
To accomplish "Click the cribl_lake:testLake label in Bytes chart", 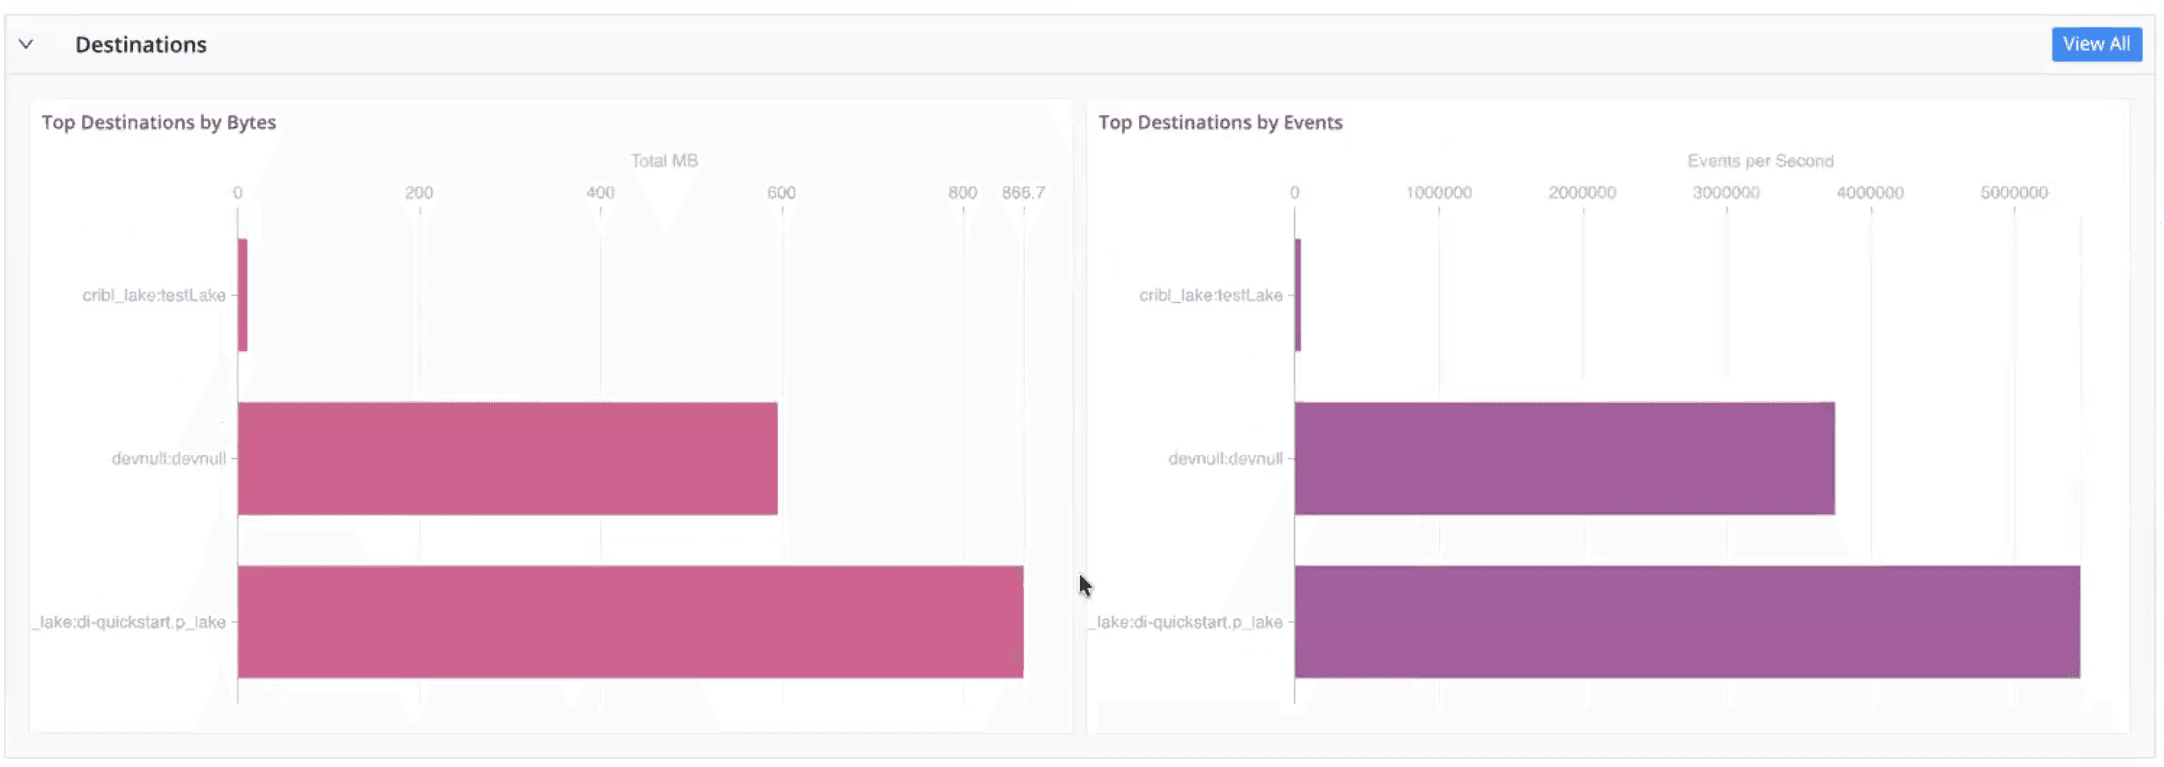I will click(154, 295).
